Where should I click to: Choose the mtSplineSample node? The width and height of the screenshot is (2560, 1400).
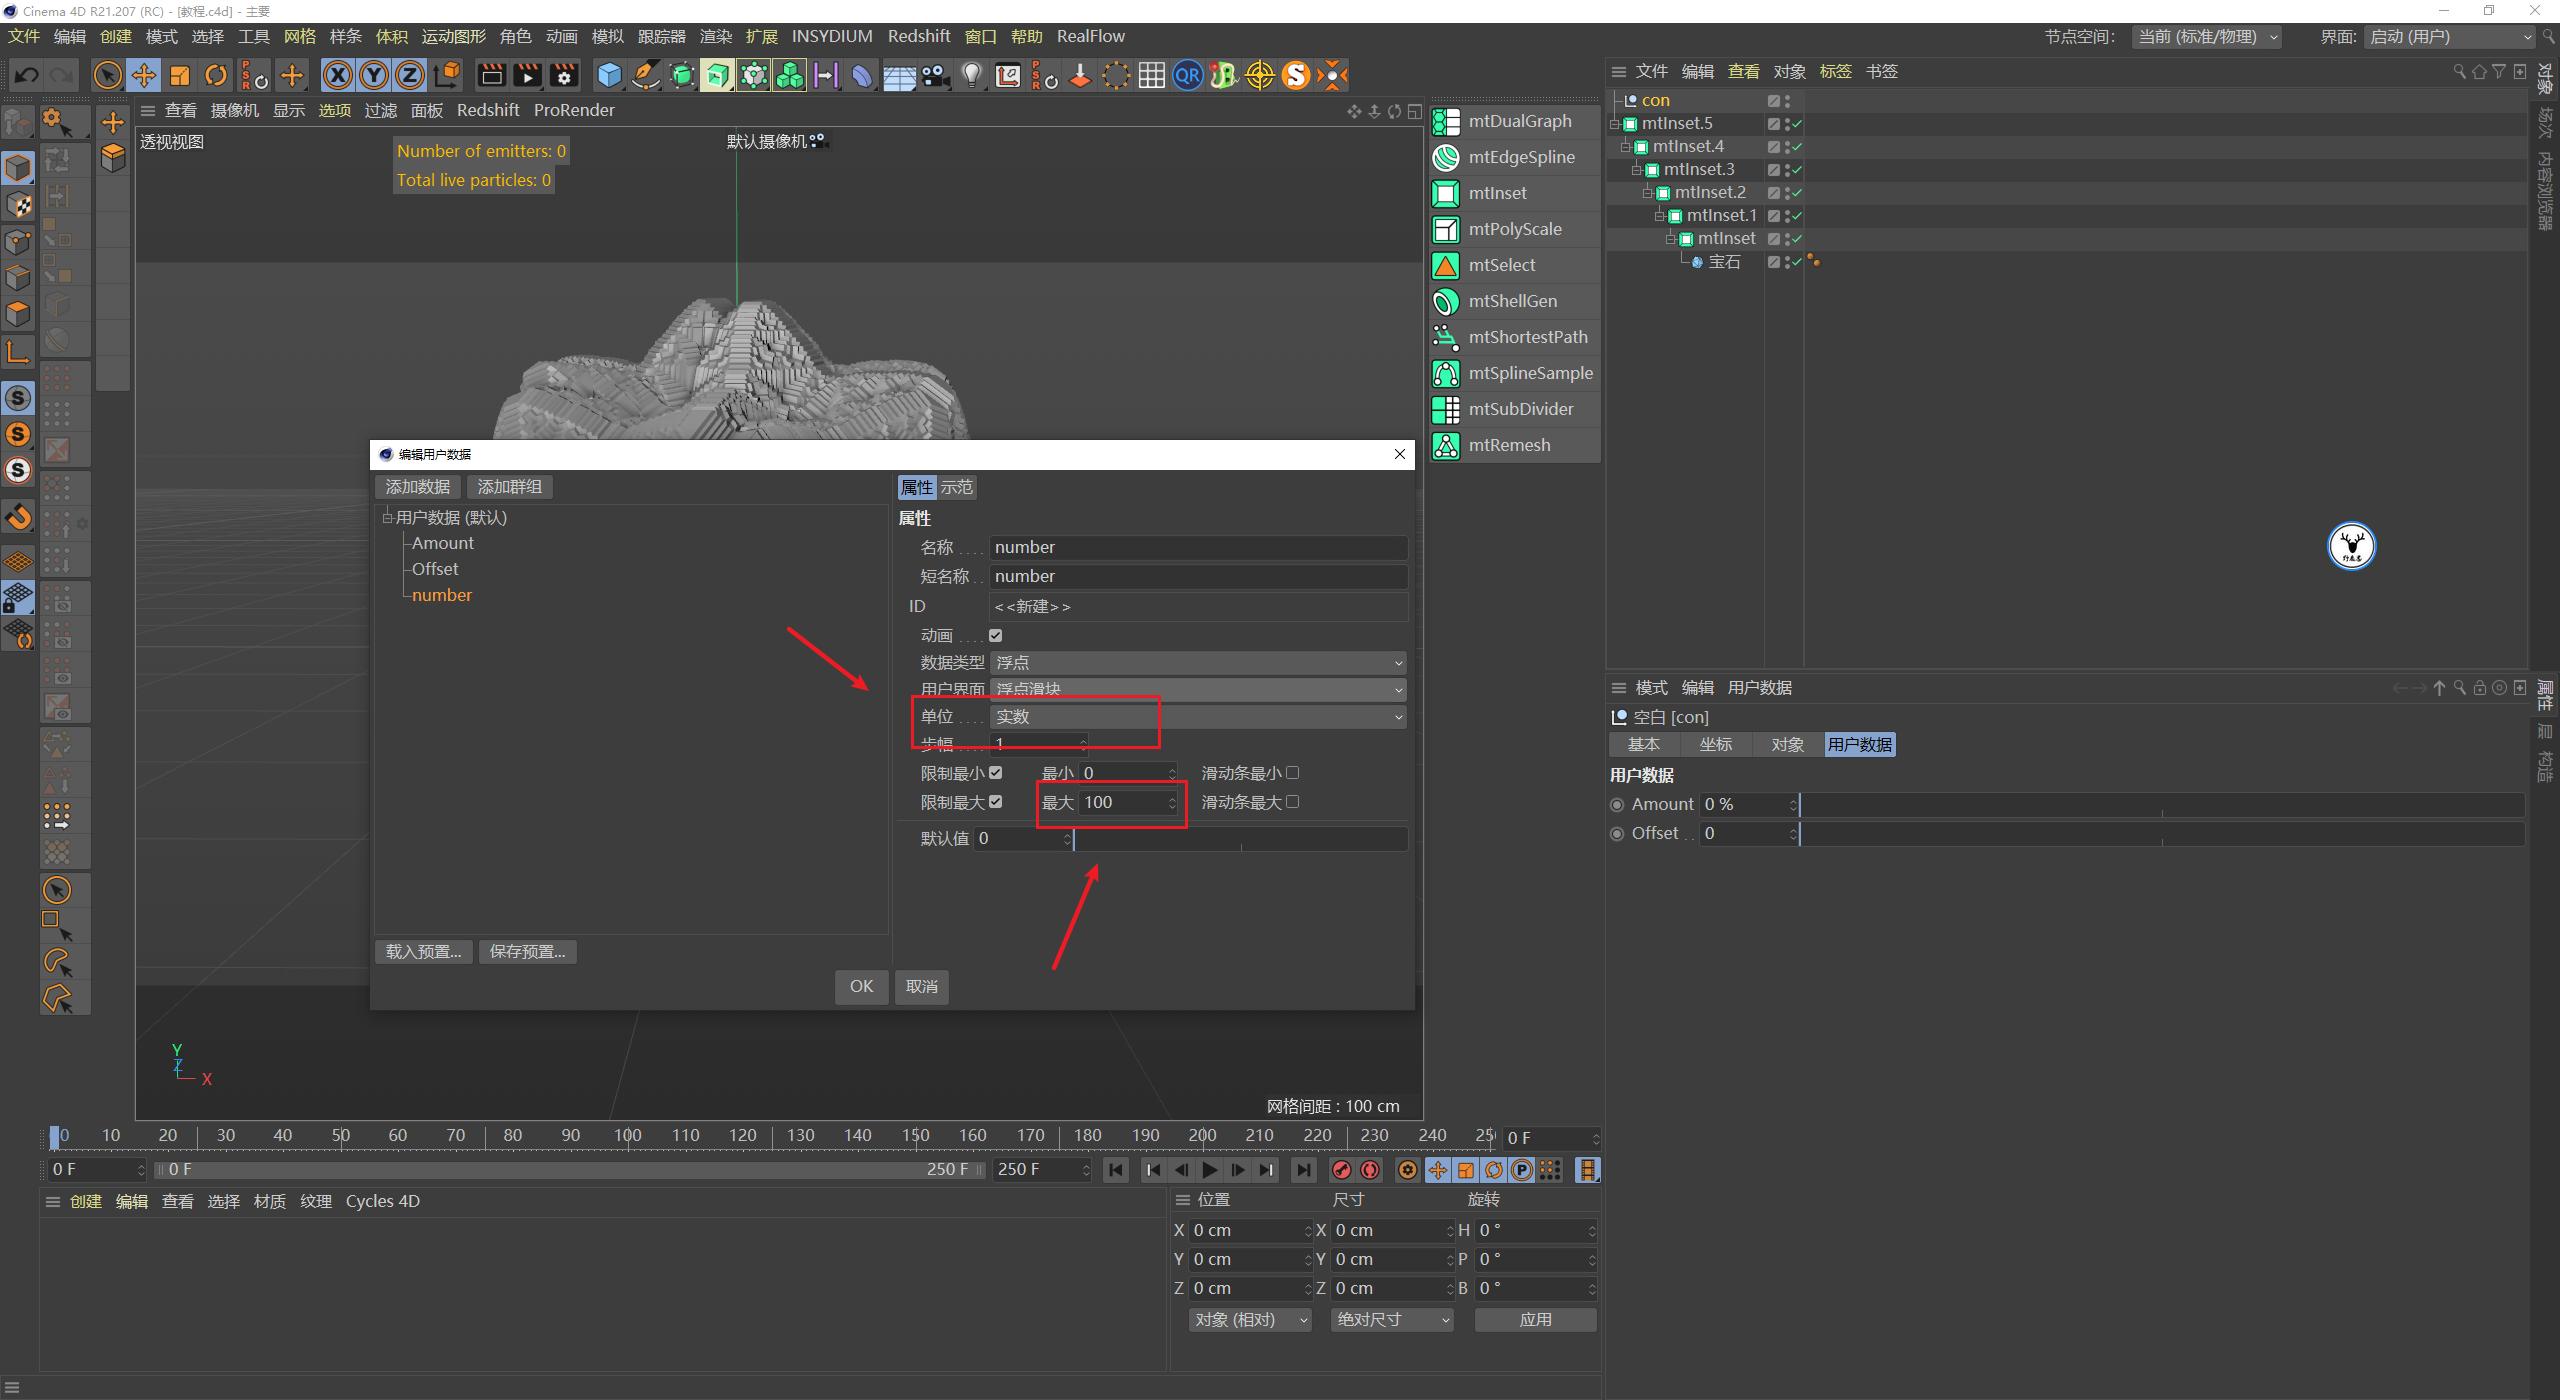click(1529, 372)
